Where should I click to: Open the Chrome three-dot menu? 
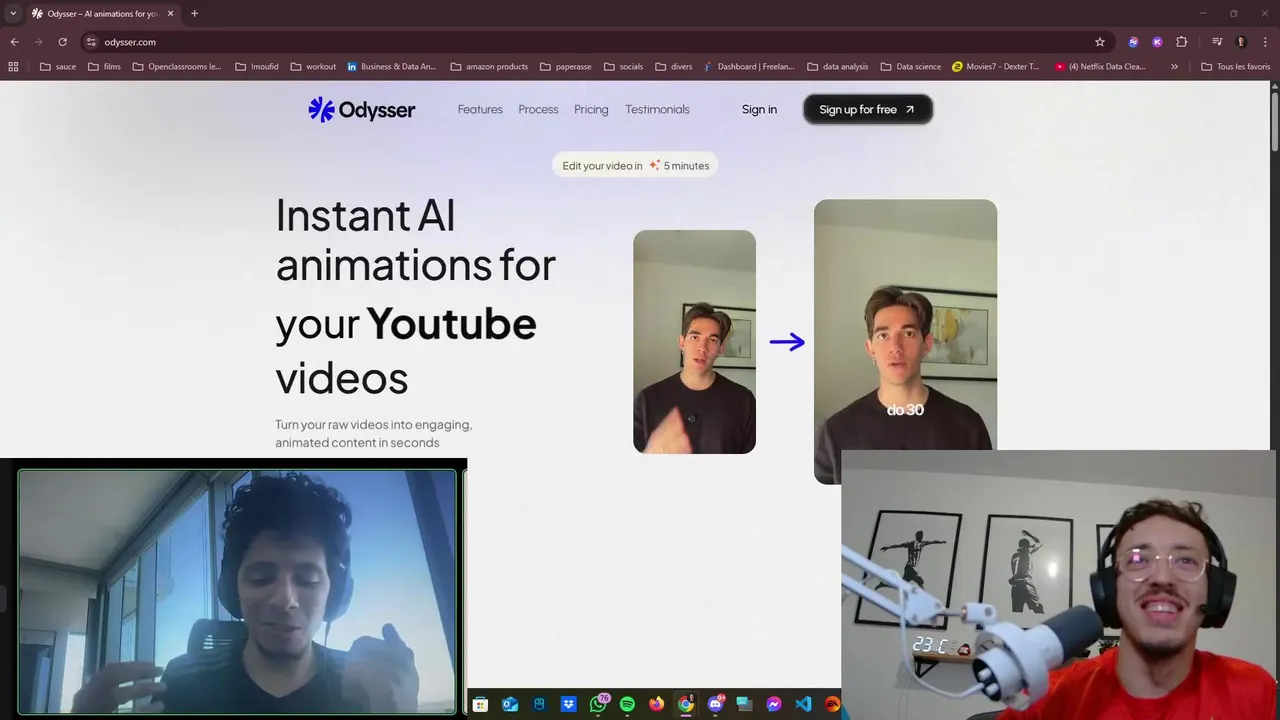tap(1264, 42)
